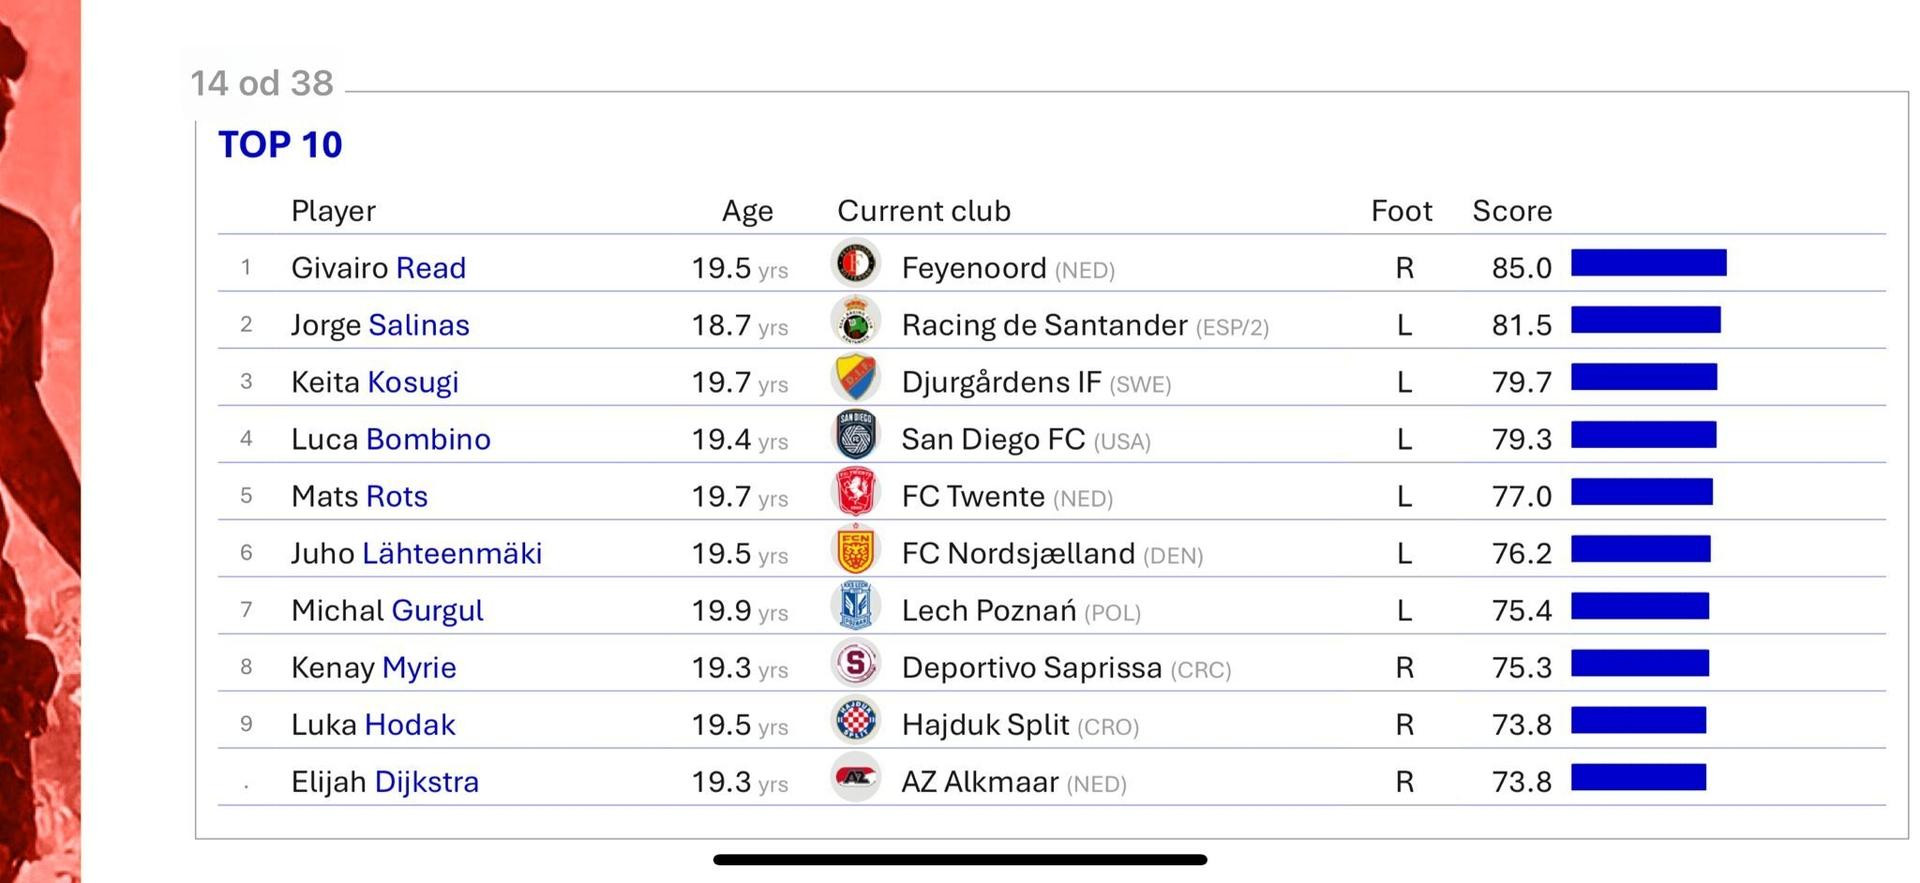Select player Juho Lähteenmäki
Screen dimensions: 1920x883
click(x=416, y=553)
